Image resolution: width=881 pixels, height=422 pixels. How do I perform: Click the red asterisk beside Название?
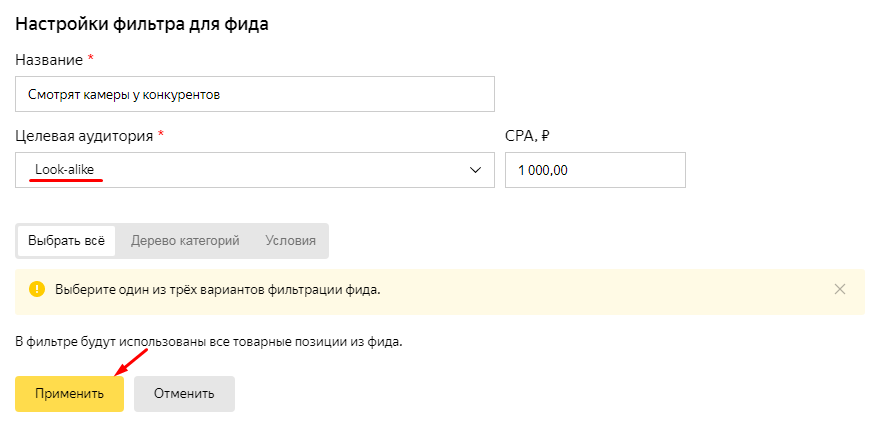point(90,58)
